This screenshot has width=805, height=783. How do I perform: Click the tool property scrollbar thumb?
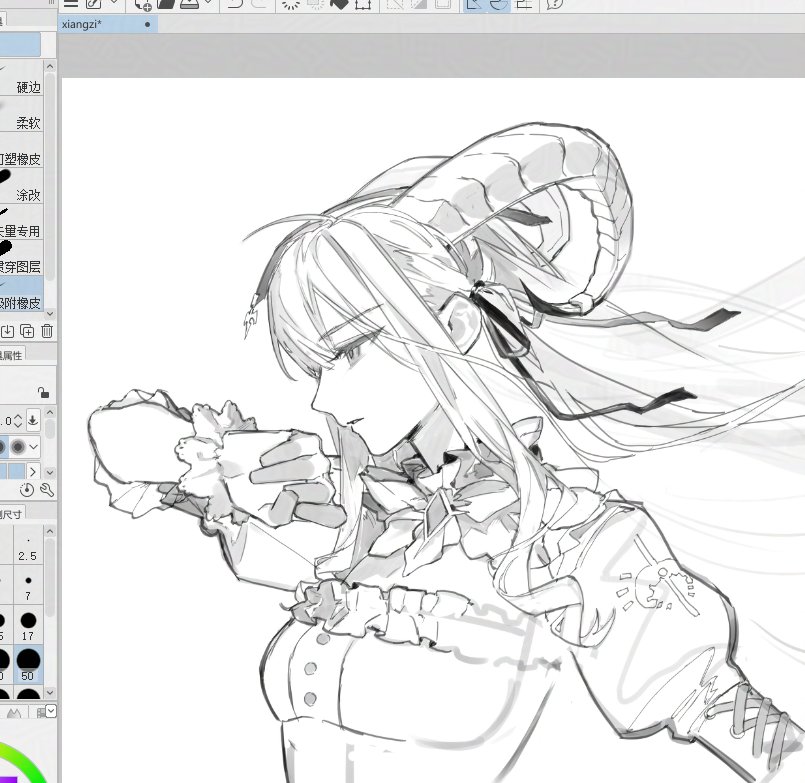point(50,429)
